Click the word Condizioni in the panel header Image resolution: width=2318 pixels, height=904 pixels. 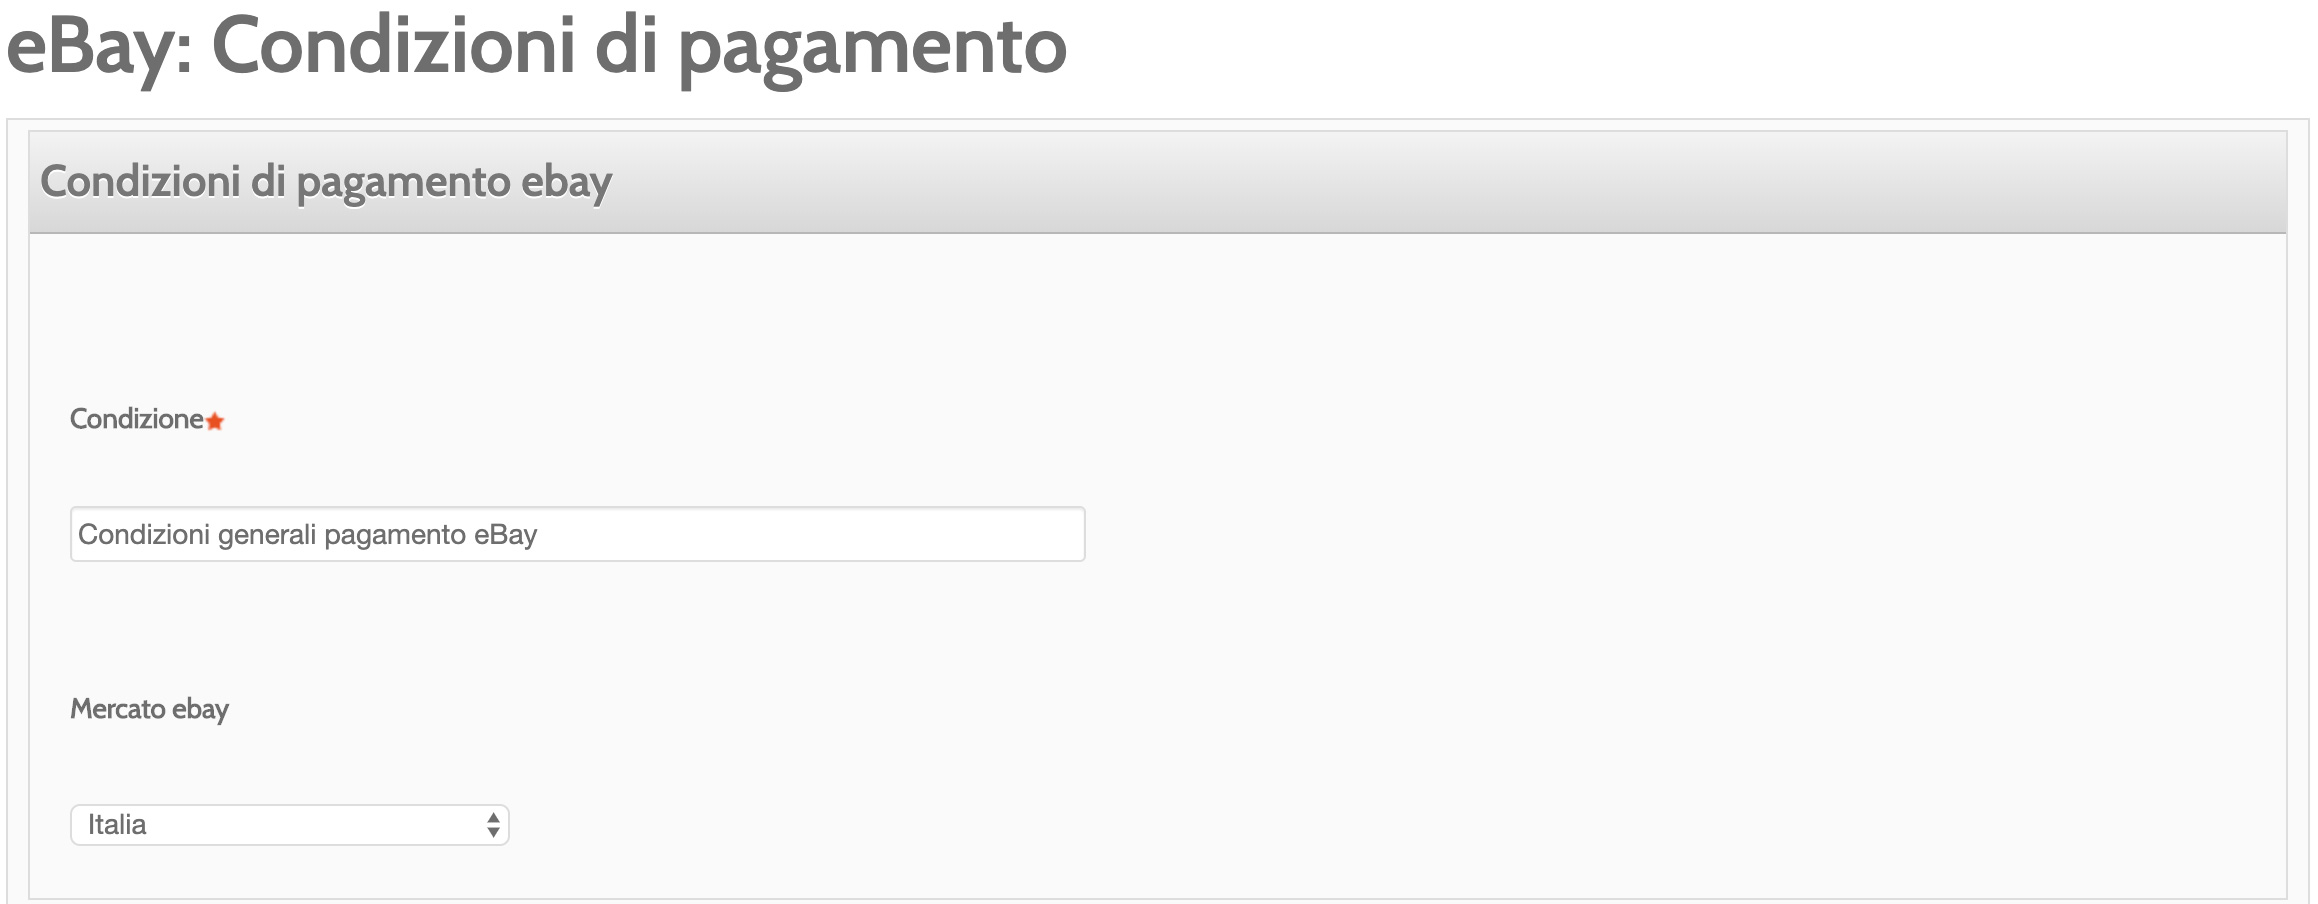click(140, 182)
